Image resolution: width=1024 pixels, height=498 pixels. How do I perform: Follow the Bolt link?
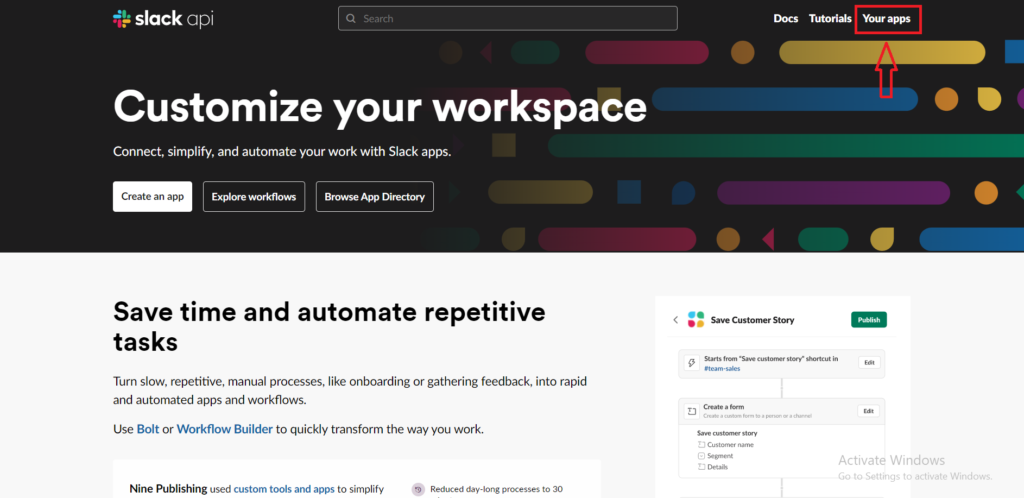pyautogui.click(x=146, y=429)
